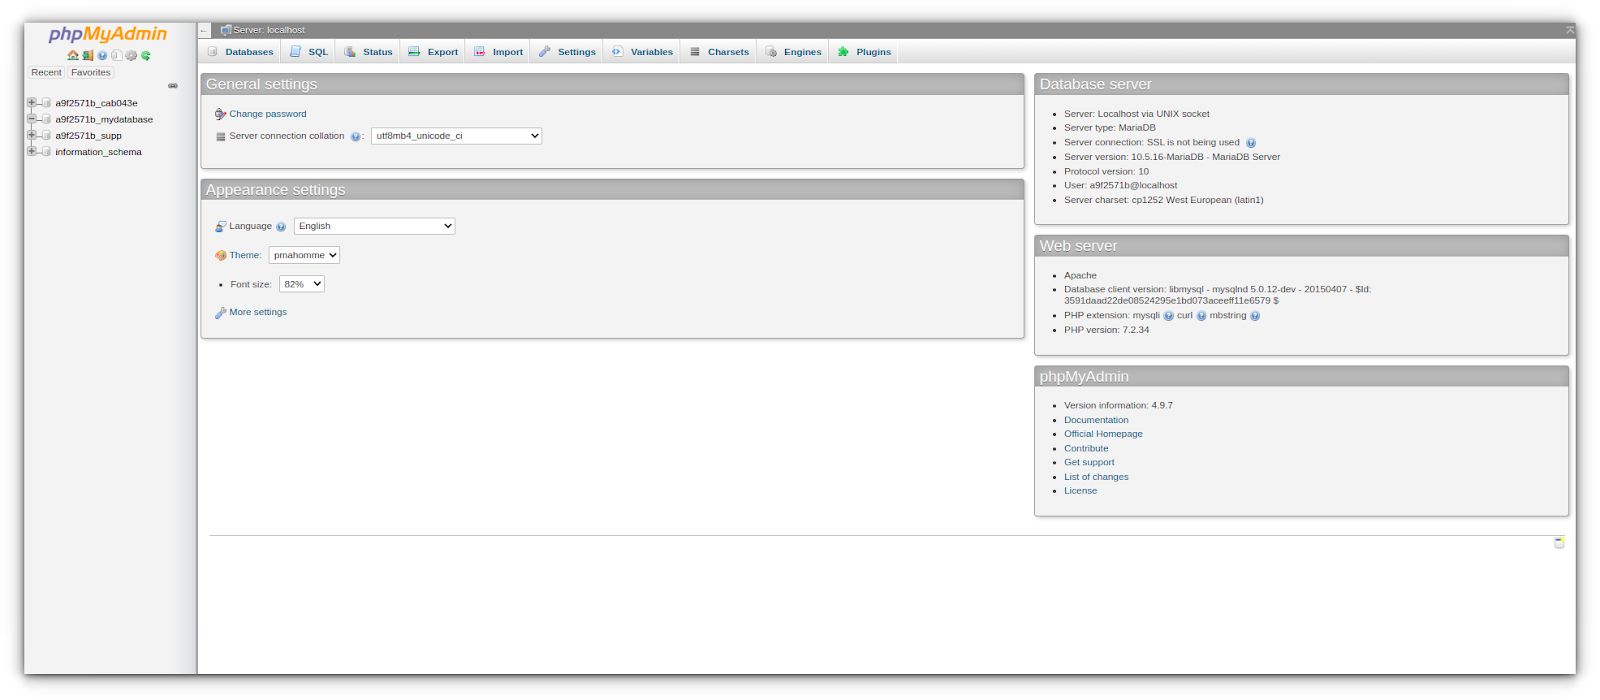This screenshot has width=1600, height=700.
Task: Click help icon next to Server connection collation
Action: click(355, 136)
